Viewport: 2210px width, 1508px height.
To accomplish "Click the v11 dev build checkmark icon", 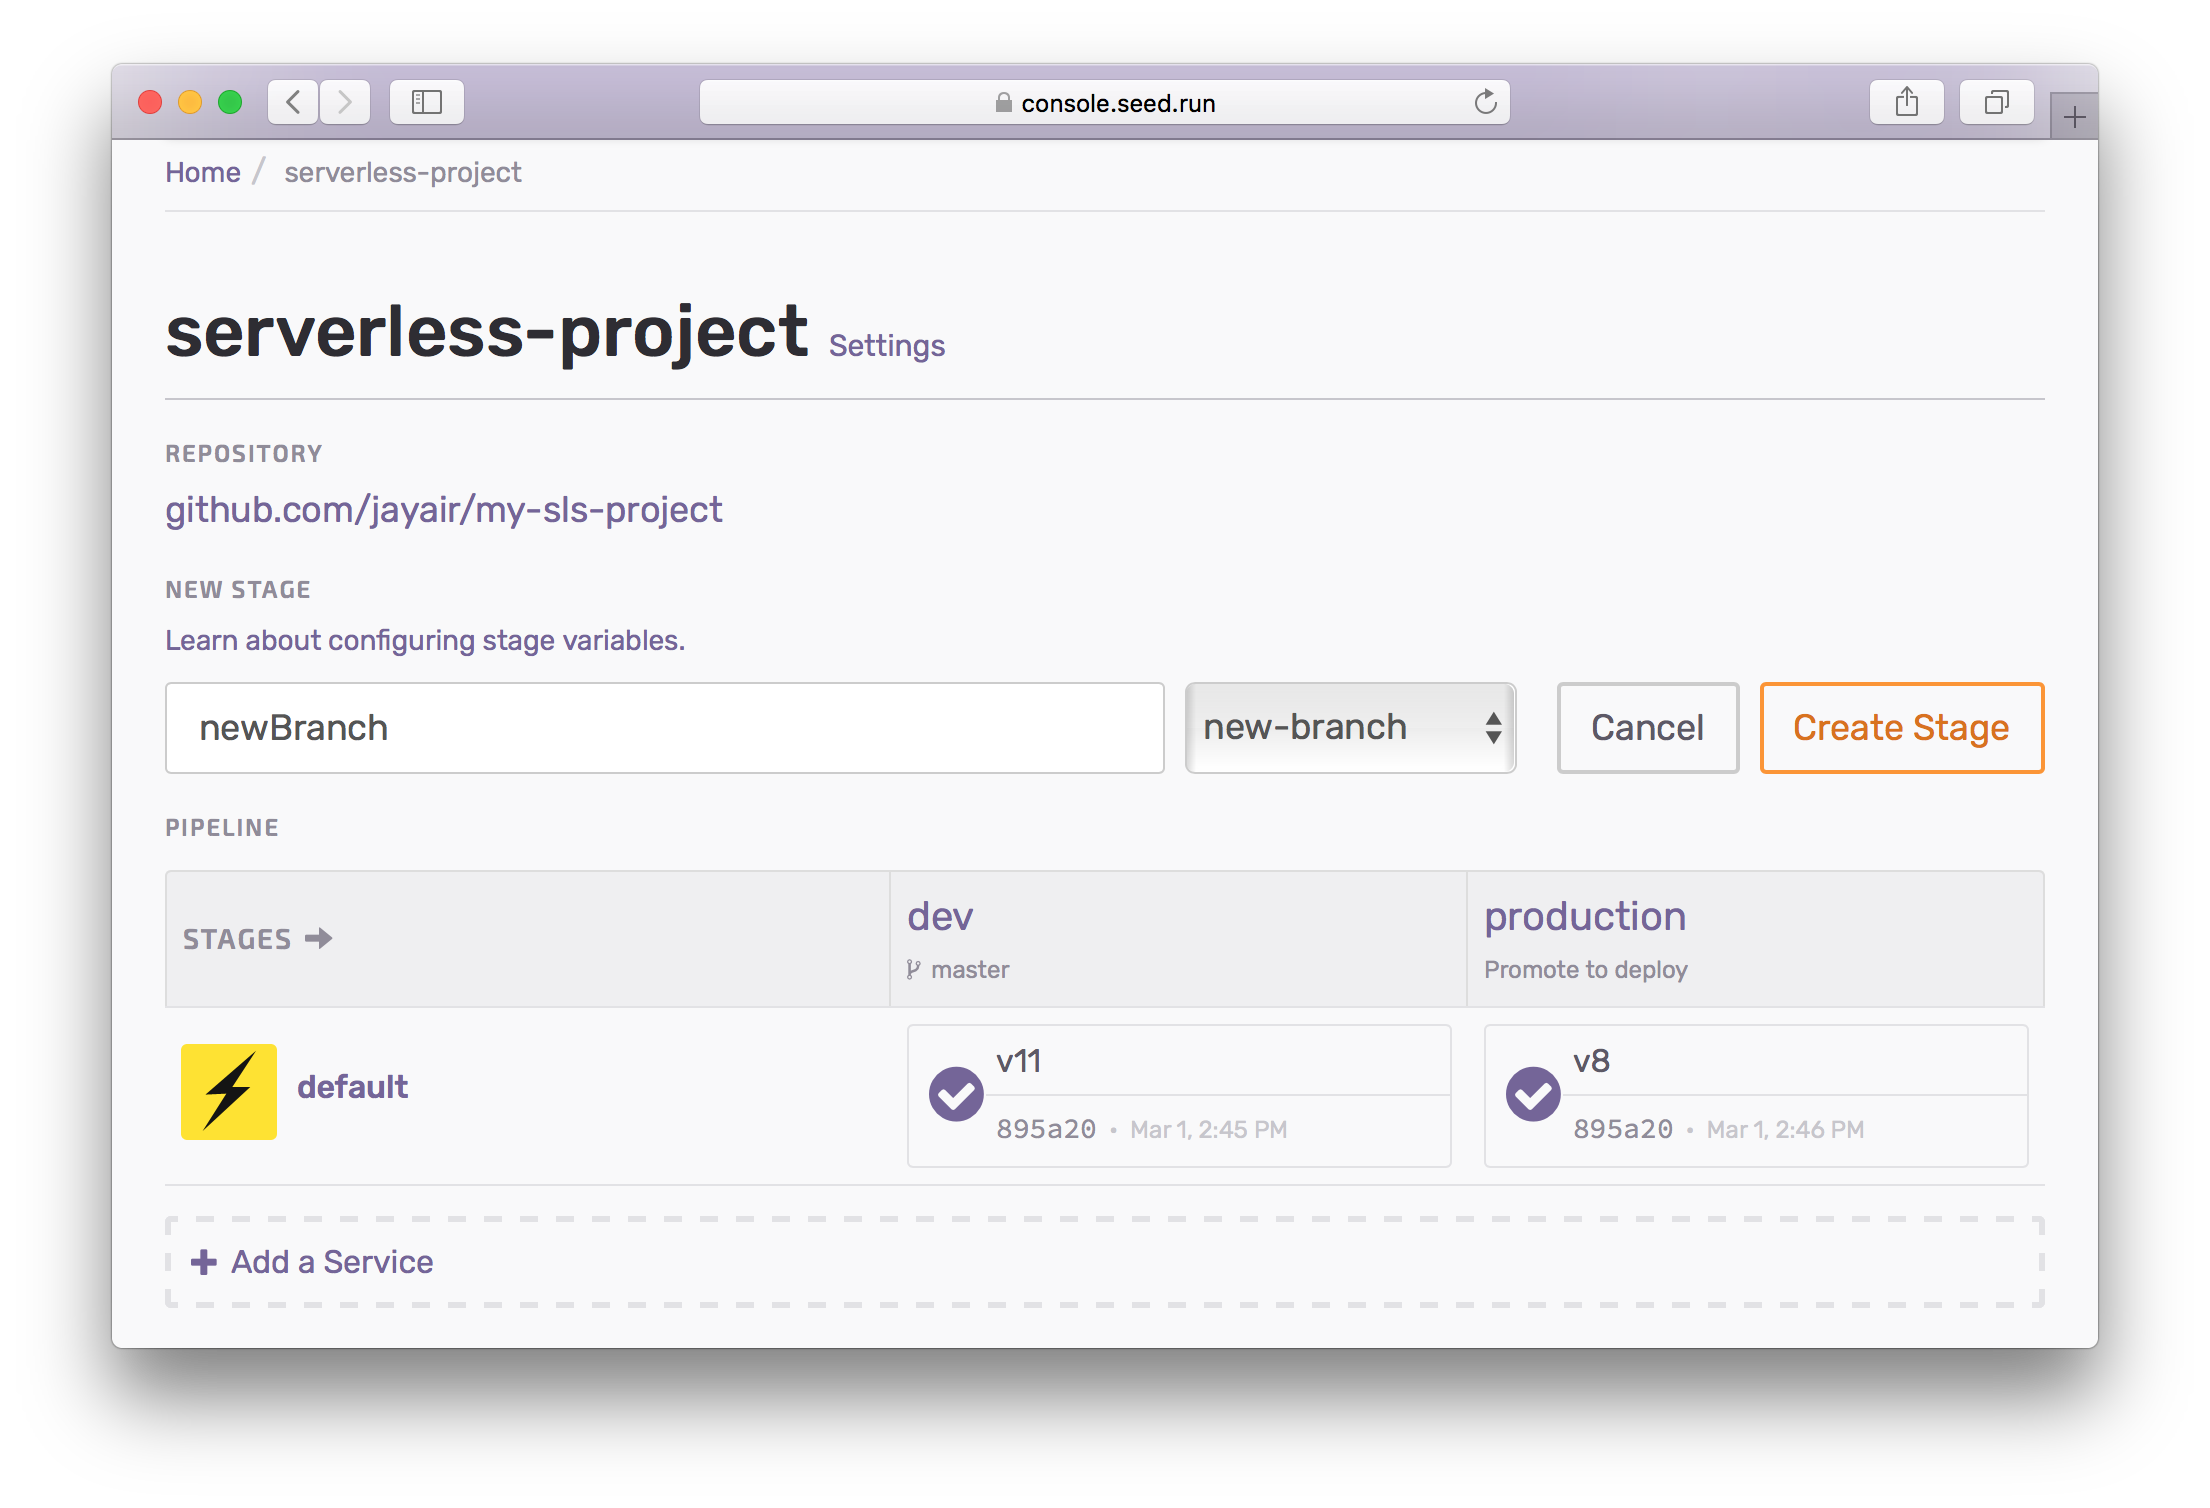I will tap(956, 1094).
